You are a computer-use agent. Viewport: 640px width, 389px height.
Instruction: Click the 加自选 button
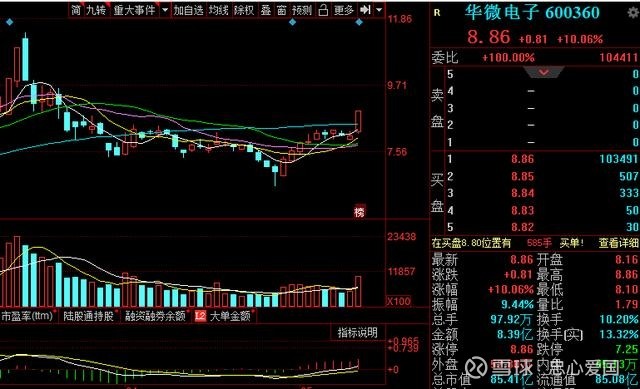pos(188,10)
